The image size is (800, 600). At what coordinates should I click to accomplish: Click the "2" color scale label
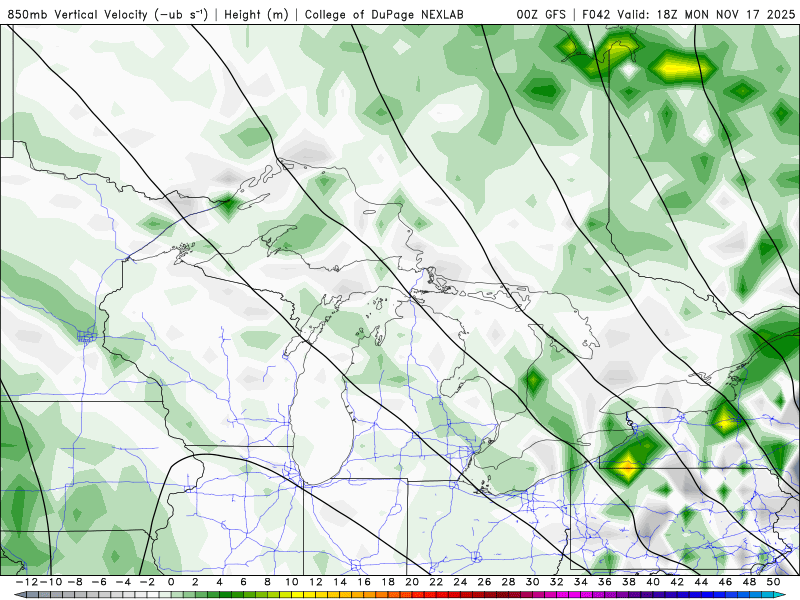[x=195, y=582]
